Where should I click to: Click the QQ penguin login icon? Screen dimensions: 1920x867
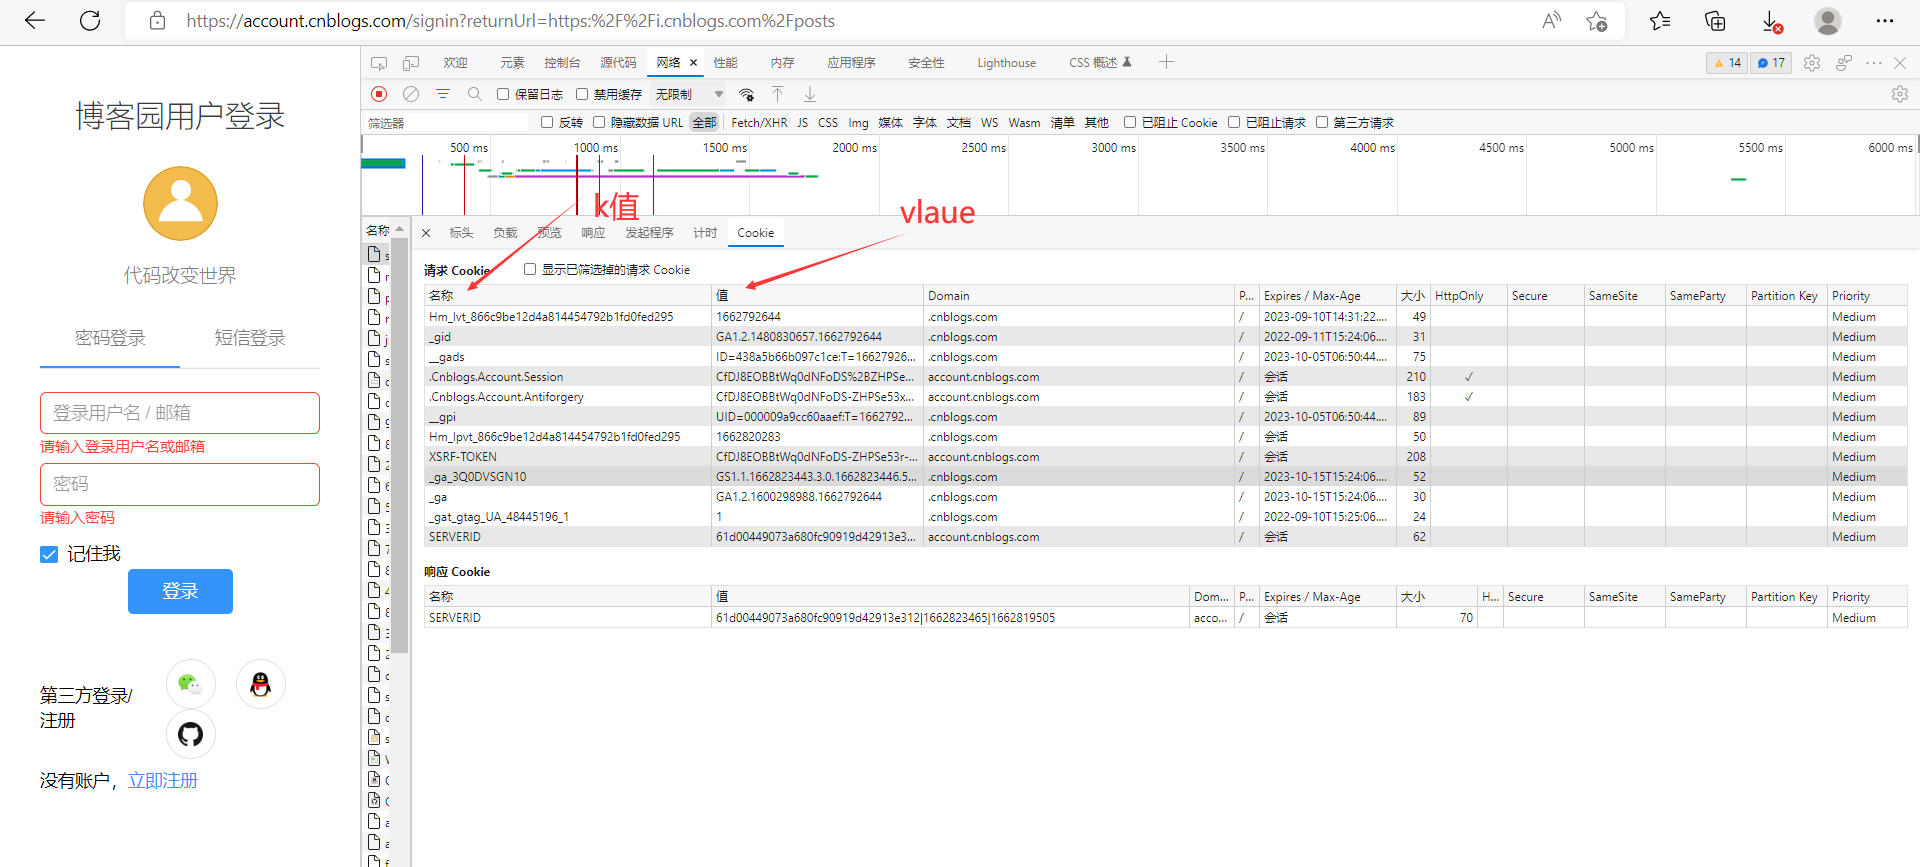(261, 684)
